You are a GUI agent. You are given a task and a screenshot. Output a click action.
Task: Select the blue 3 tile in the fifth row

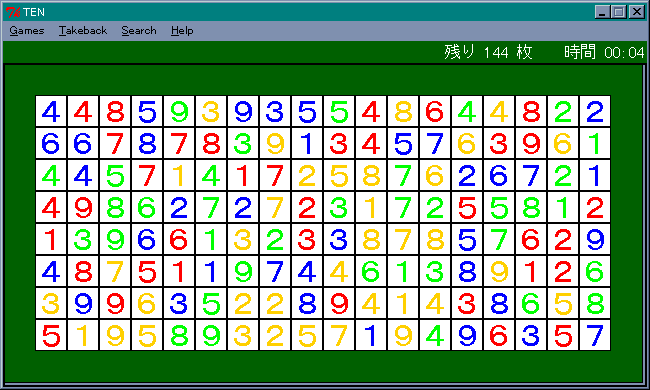pos(339,239)
